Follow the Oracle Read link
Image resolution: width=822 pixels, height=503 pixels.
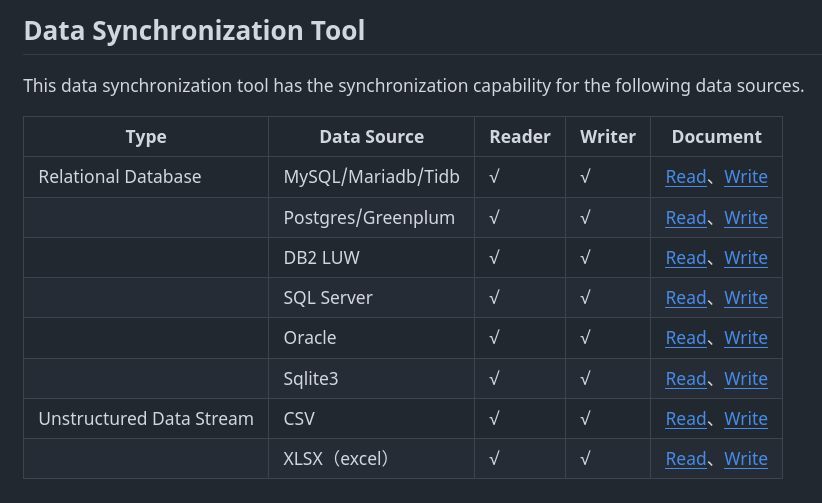[686, 338]
